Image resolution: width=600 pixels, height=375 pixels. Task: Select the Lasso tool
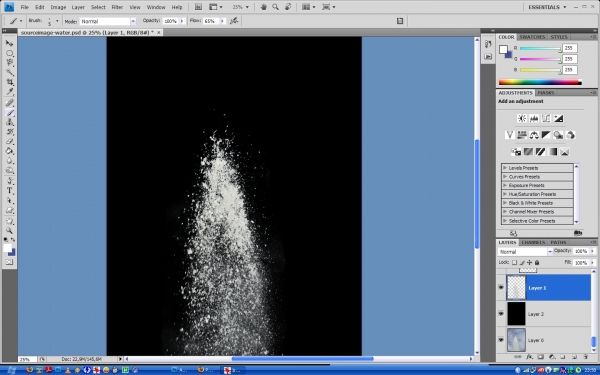10,62
